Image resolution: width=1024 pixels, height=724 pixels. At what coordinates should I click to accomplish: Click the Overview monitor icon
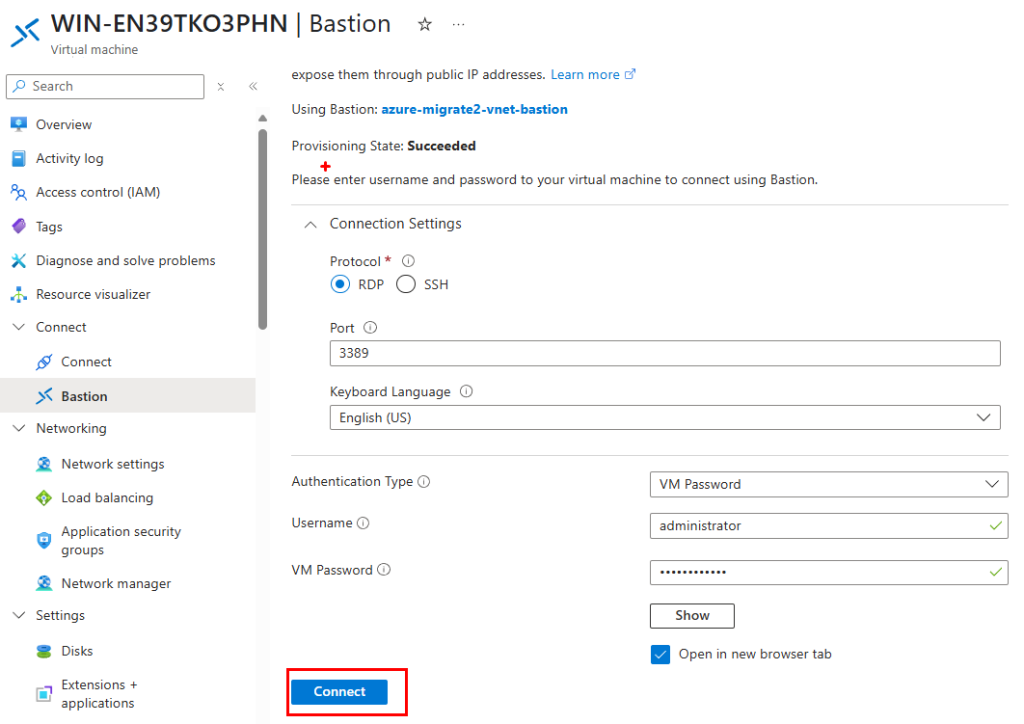pyautogui.click(x=19, y=124)
